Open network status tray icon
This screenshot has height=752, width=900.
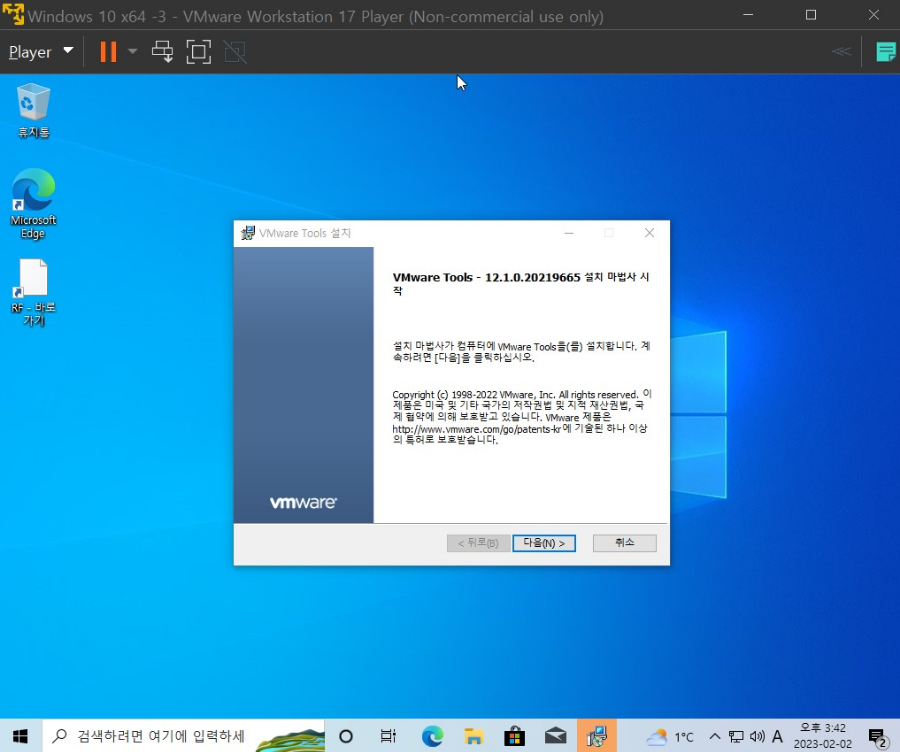coord(736,736)
